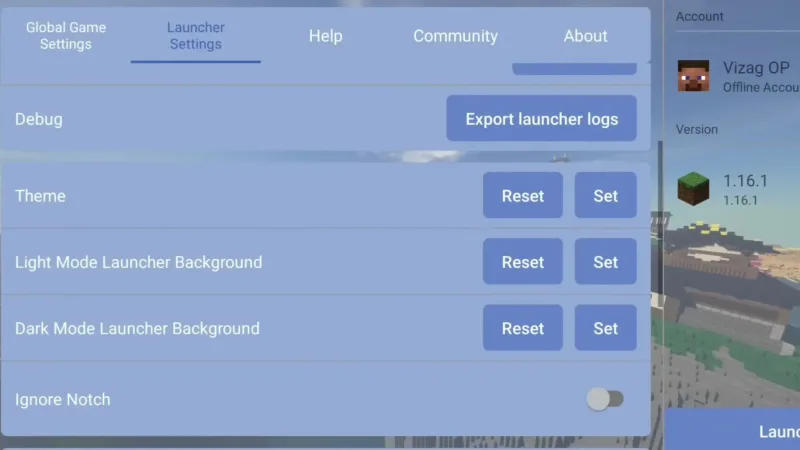Click the Offline Account subtitle
Viewport: 800px width, 450px height.
[x=761, y=87]
